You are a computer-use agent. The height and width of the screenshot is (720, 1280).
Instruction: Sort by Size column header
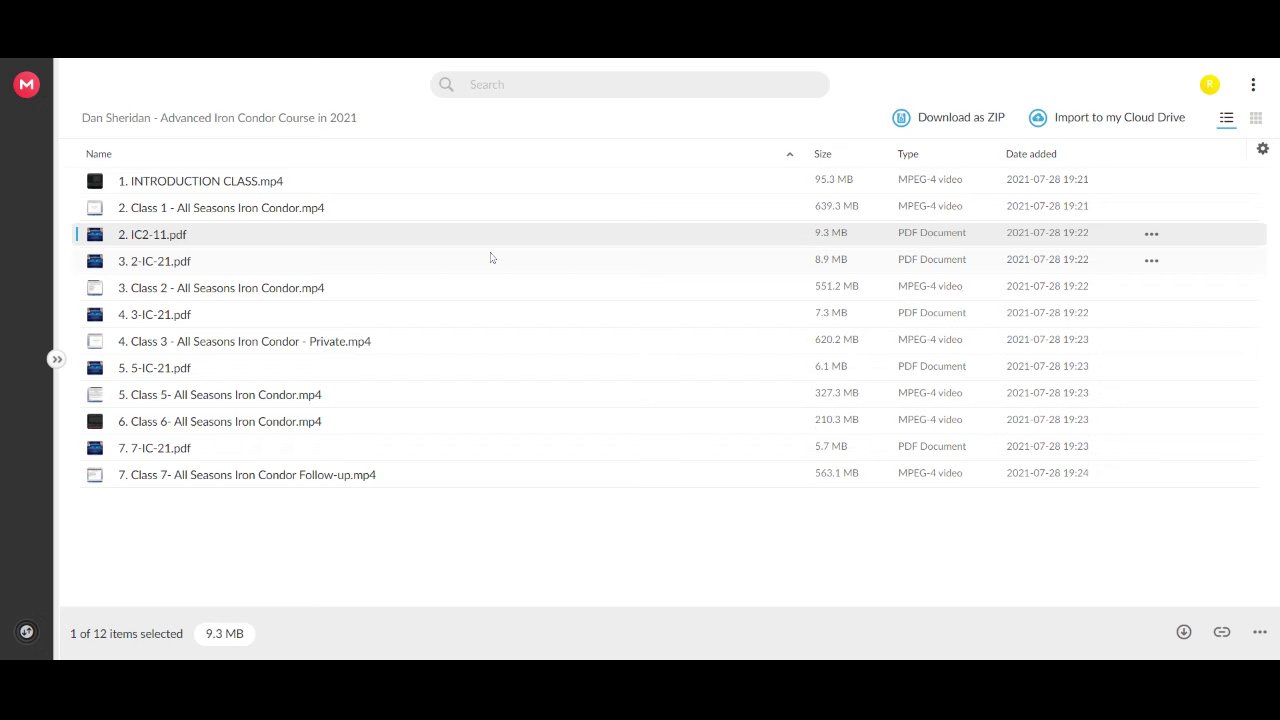(x=822, y=154)
